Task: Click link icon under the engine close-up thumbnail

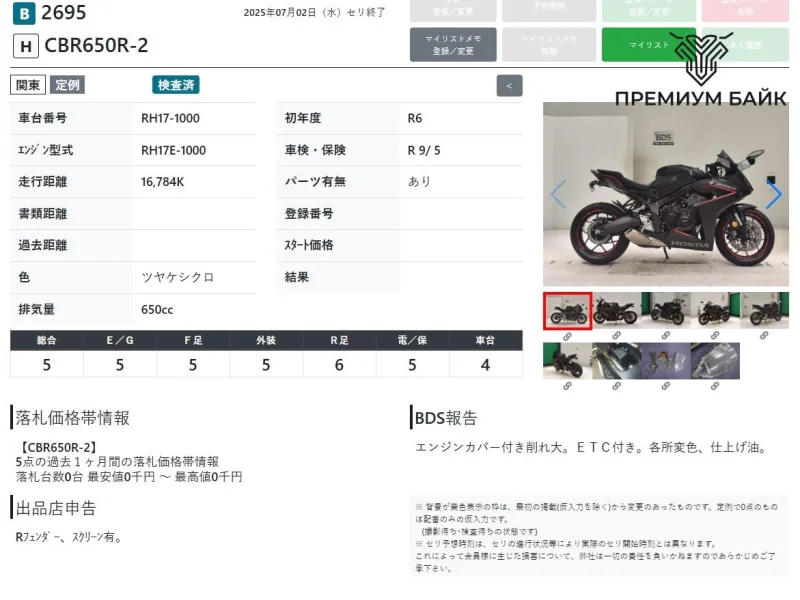Action: click(616, 386)
